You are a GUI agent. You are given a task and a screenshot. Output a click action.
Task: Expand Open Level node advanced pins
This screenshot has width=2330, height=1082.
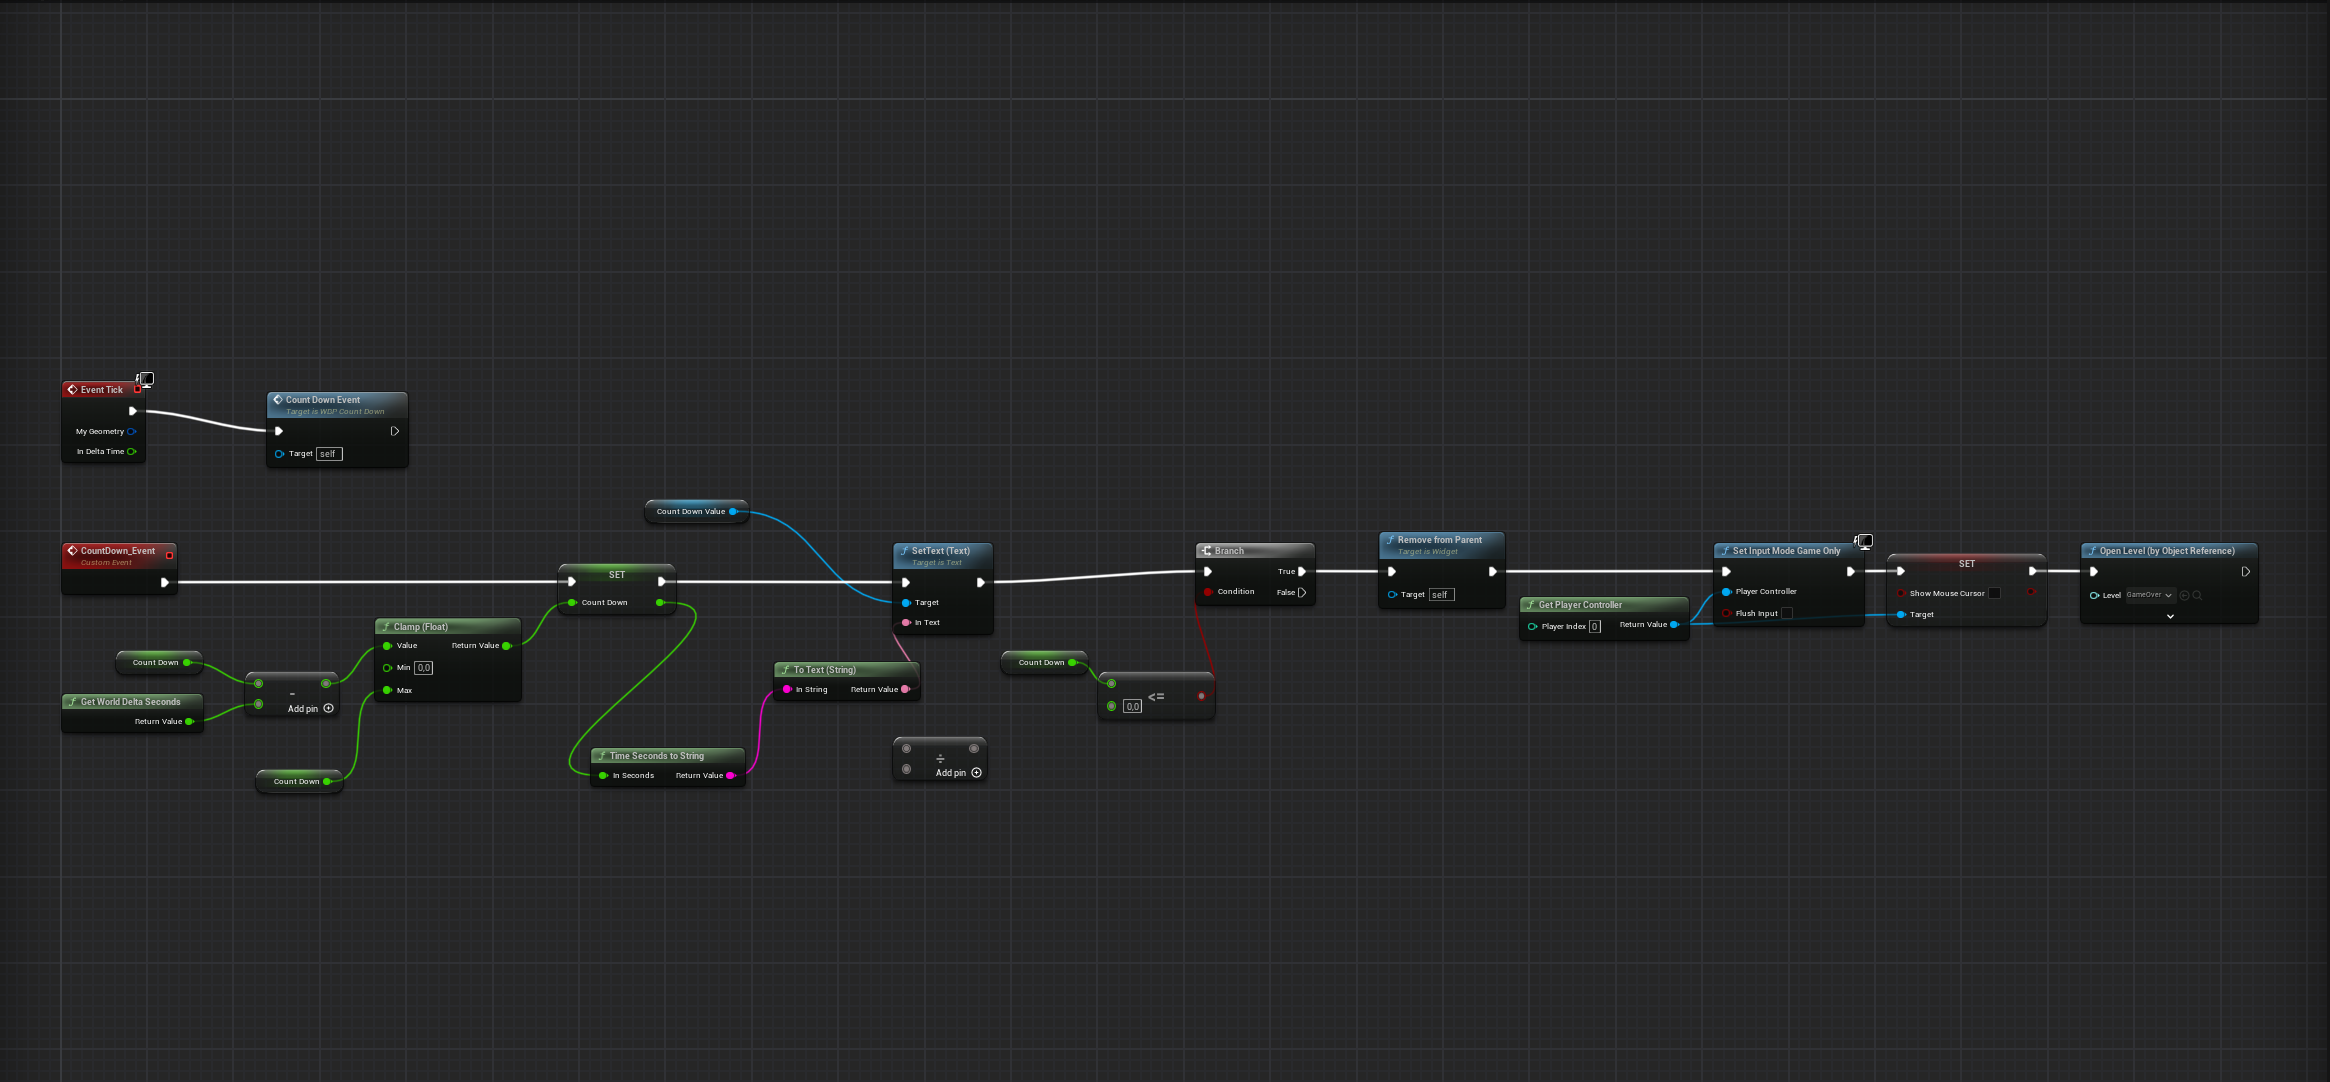coord(2170,616)
